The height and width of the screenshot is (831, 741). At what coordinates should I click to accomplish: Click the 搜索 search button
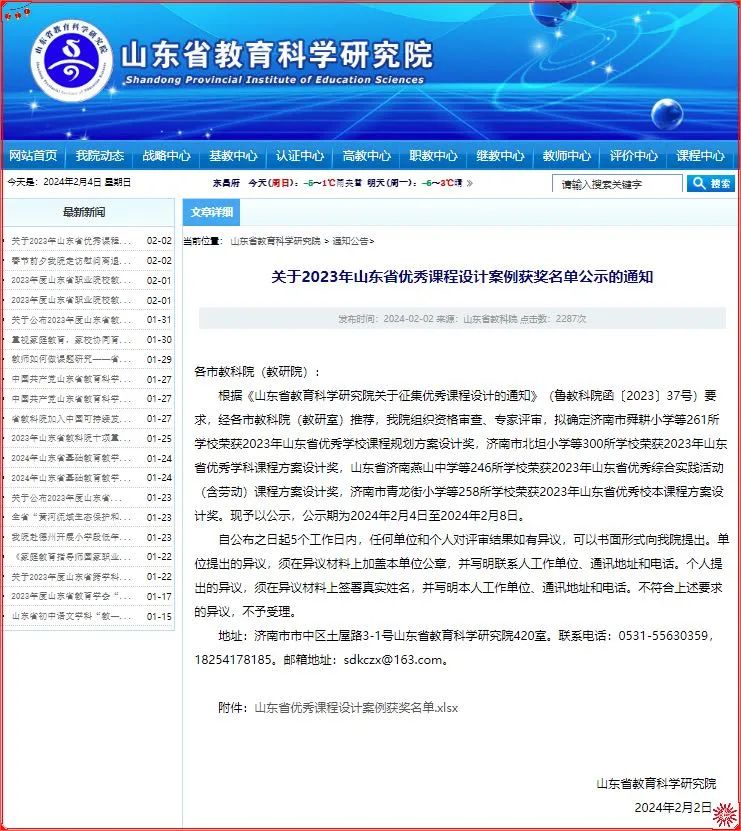[711, 183]
